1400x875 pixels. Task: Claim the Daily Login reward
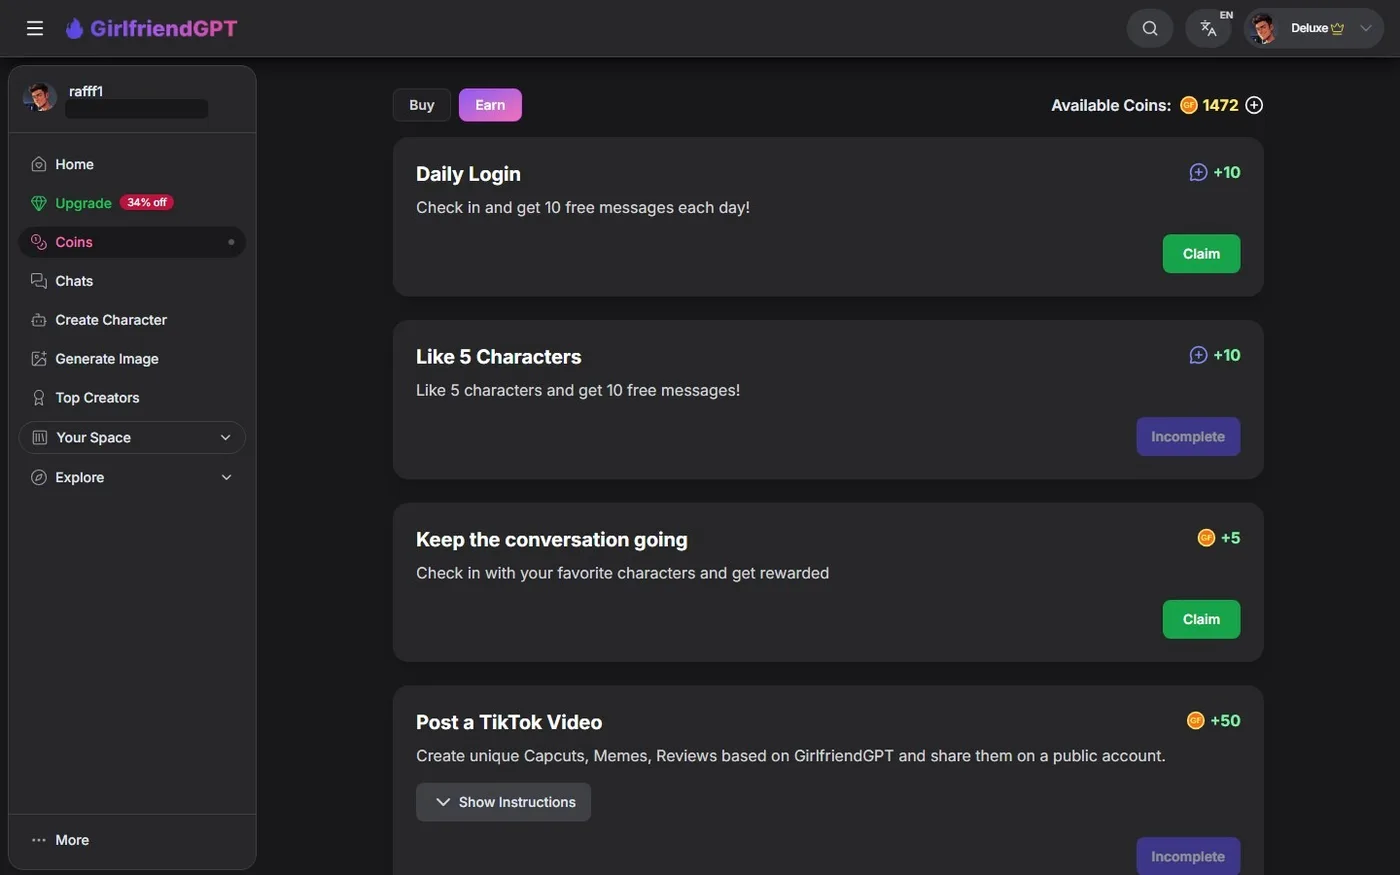point(1201,254)
